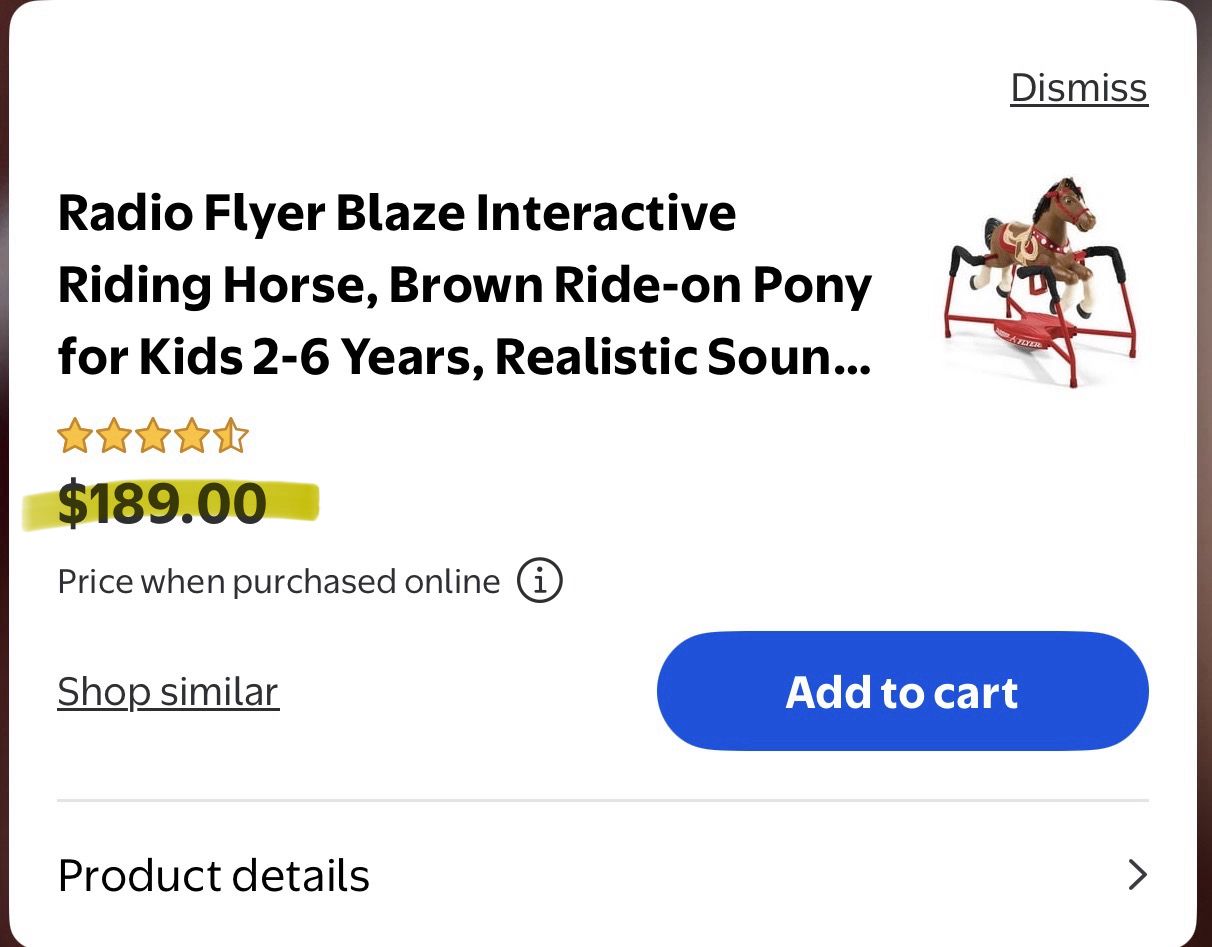This screenshot has height=947, width=1212.
Task: Click the yellow highlight behind the price
Action: [x=295, y=503]
